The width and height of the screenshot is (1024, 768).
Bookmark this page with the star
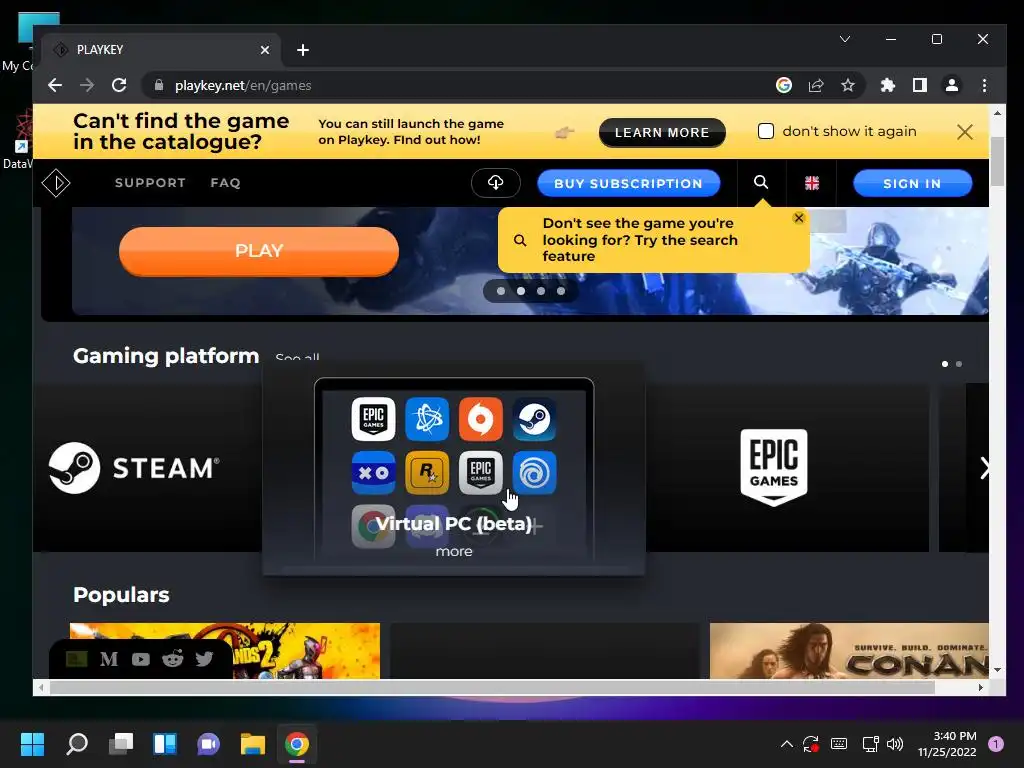pyautogui.click(x=848, y=86)
